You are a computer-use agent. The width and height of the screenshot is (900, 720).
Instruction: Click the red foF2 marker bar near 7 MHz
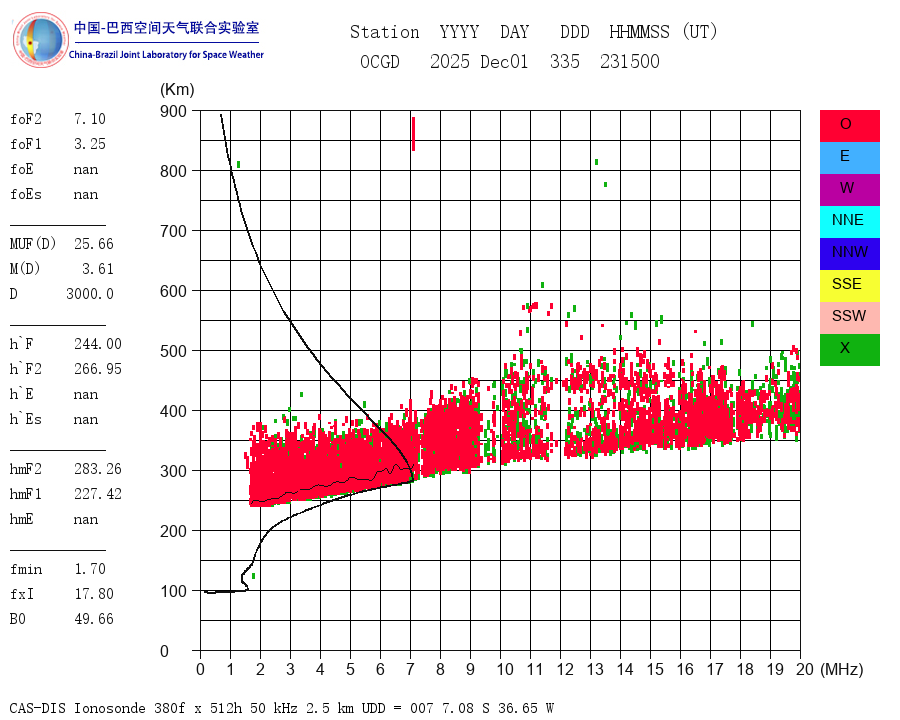[x=413, y=134]
